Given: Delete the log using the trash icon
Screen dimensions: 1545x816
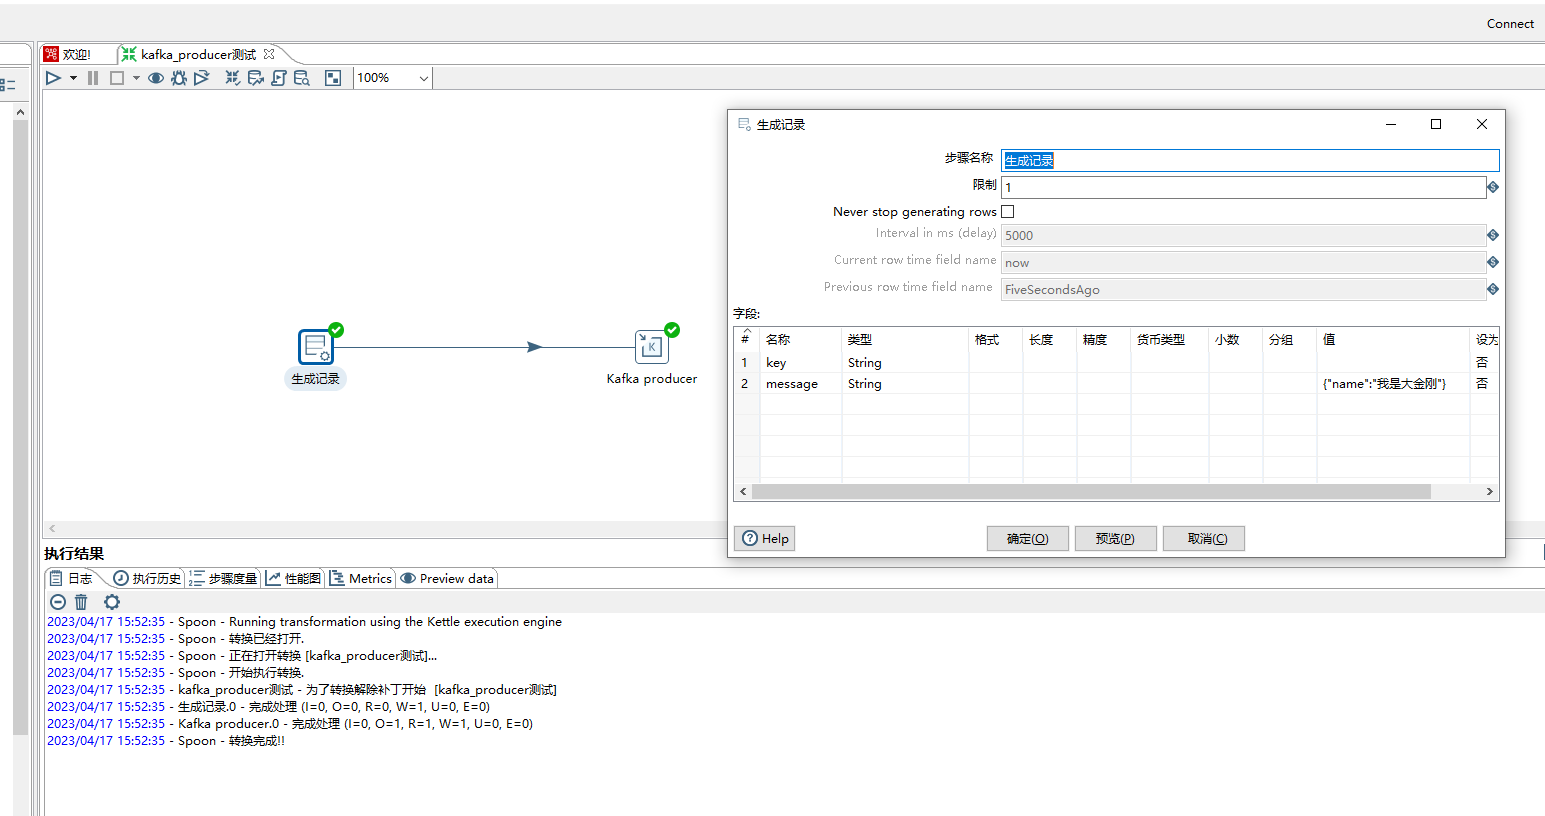Looking at the screenshot, I should tap(81, 602).
